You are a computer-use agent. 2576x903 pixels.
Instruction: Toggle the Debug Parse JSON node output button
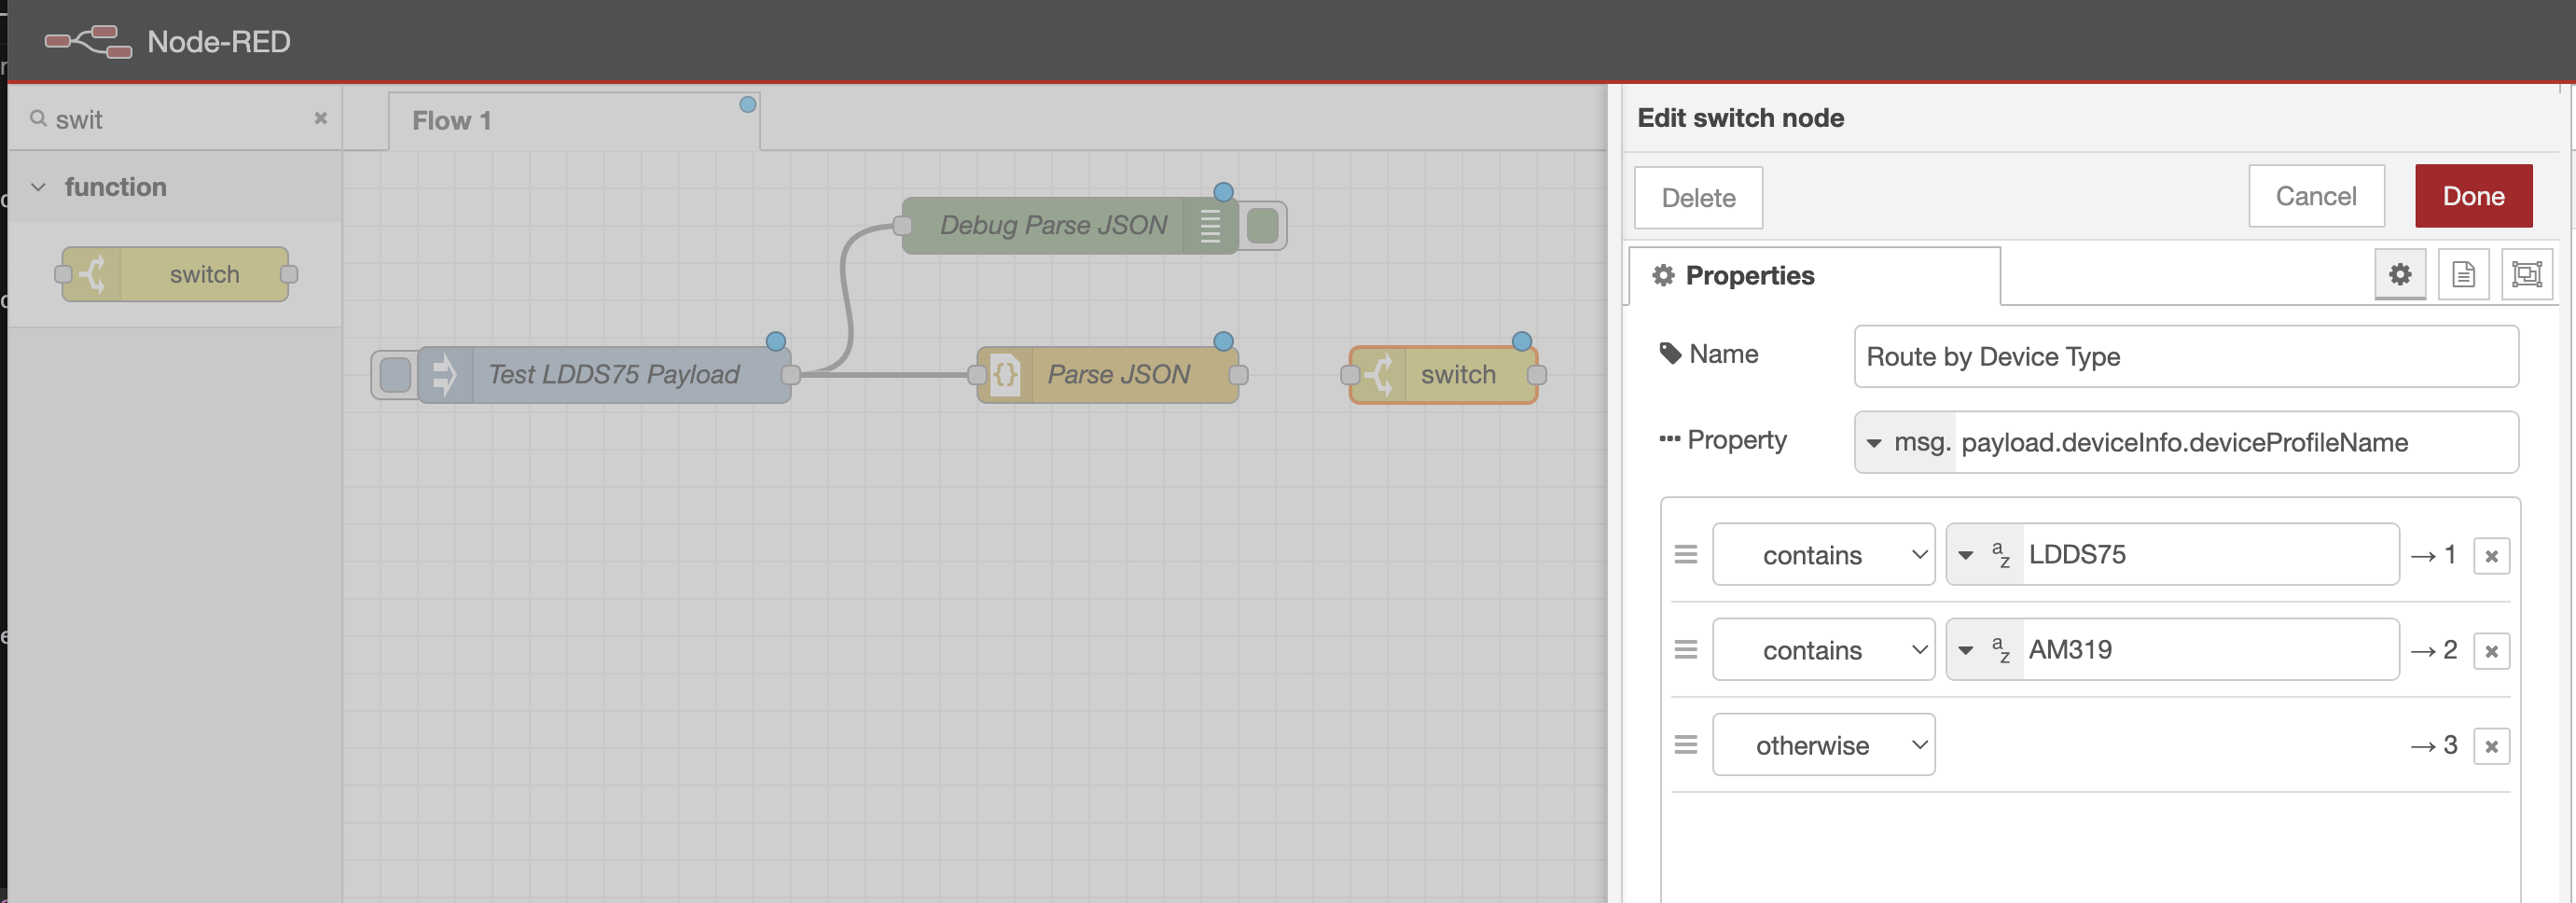[1263, 226]
